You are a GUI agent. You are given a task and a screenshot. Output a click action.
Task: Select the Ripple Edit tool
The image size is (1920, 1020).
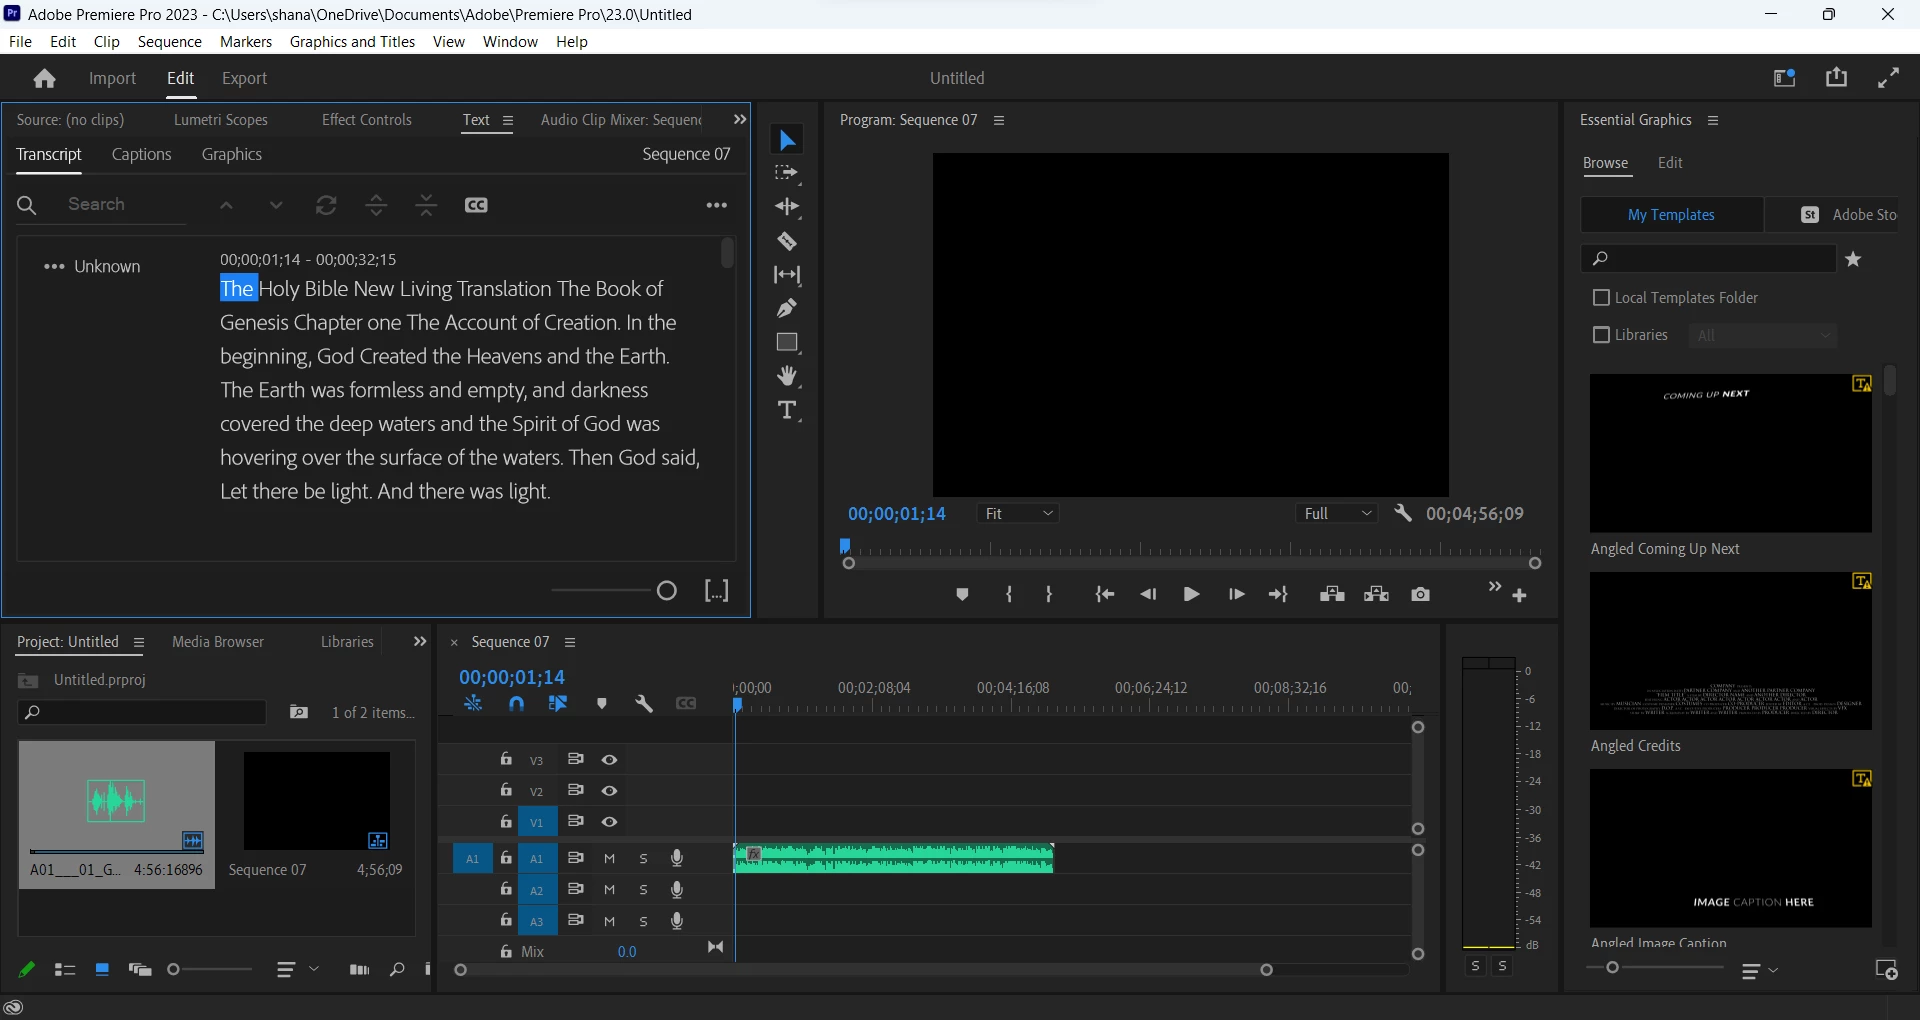pos(787,207)
